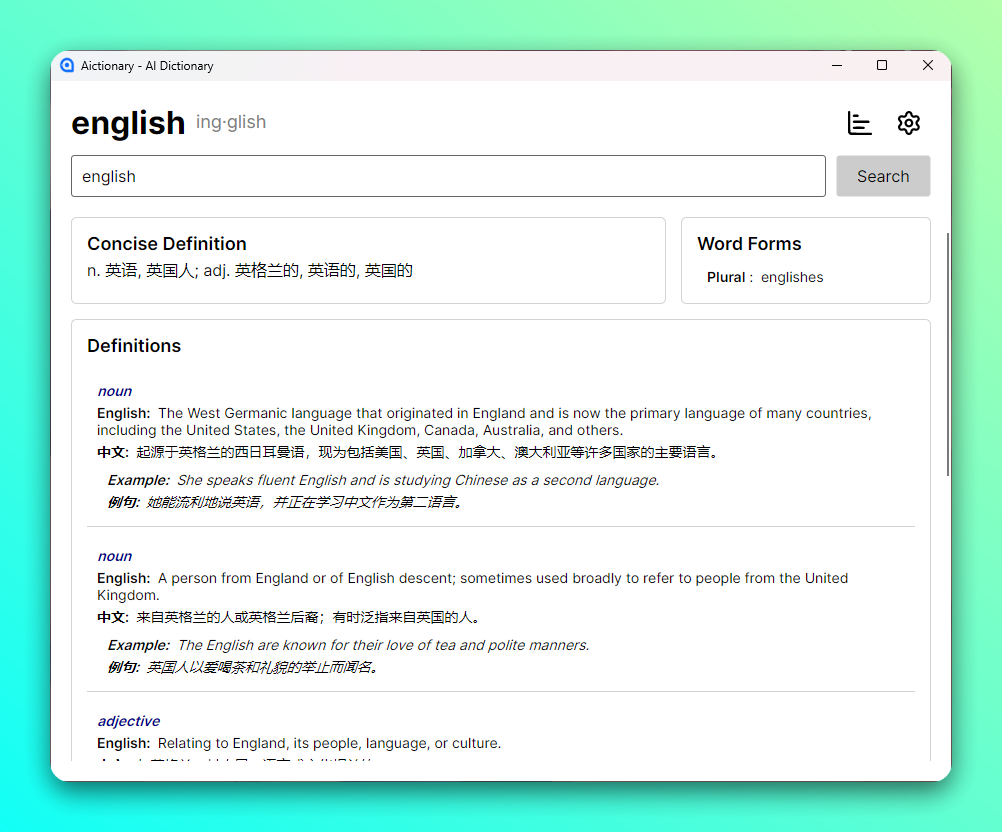The height and width of the screenshot is (832, 1002).
Task: Open the statistics bar chart icon
Action: tap(859, 123)
